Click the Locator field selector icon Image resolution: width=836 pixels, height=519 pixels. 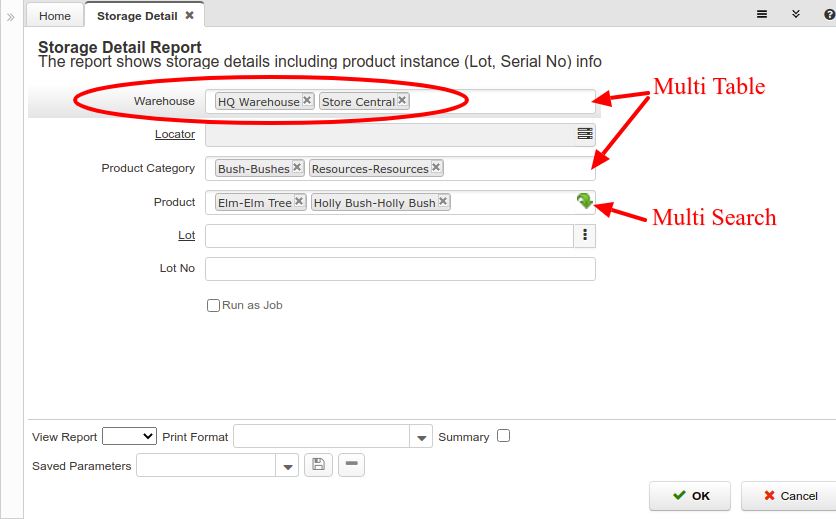[585, 134]
